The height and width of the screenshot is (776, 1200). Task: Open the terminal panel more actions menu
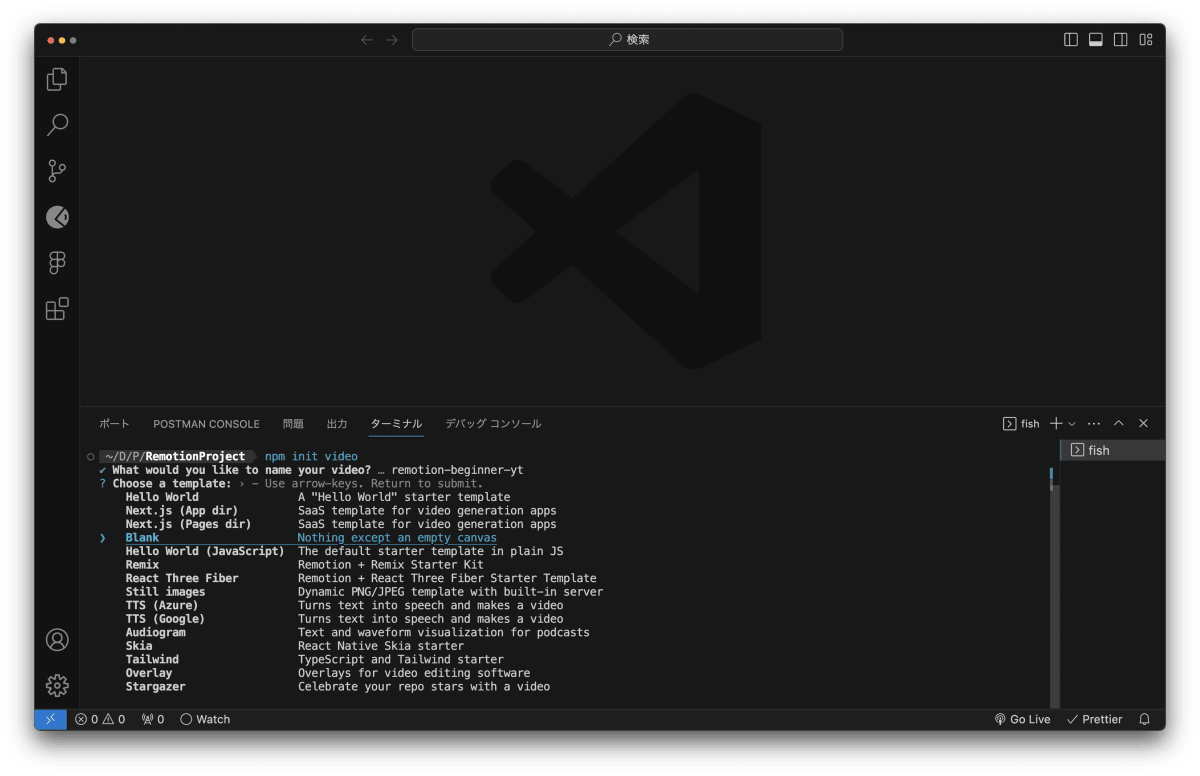tap(1094, 424)
